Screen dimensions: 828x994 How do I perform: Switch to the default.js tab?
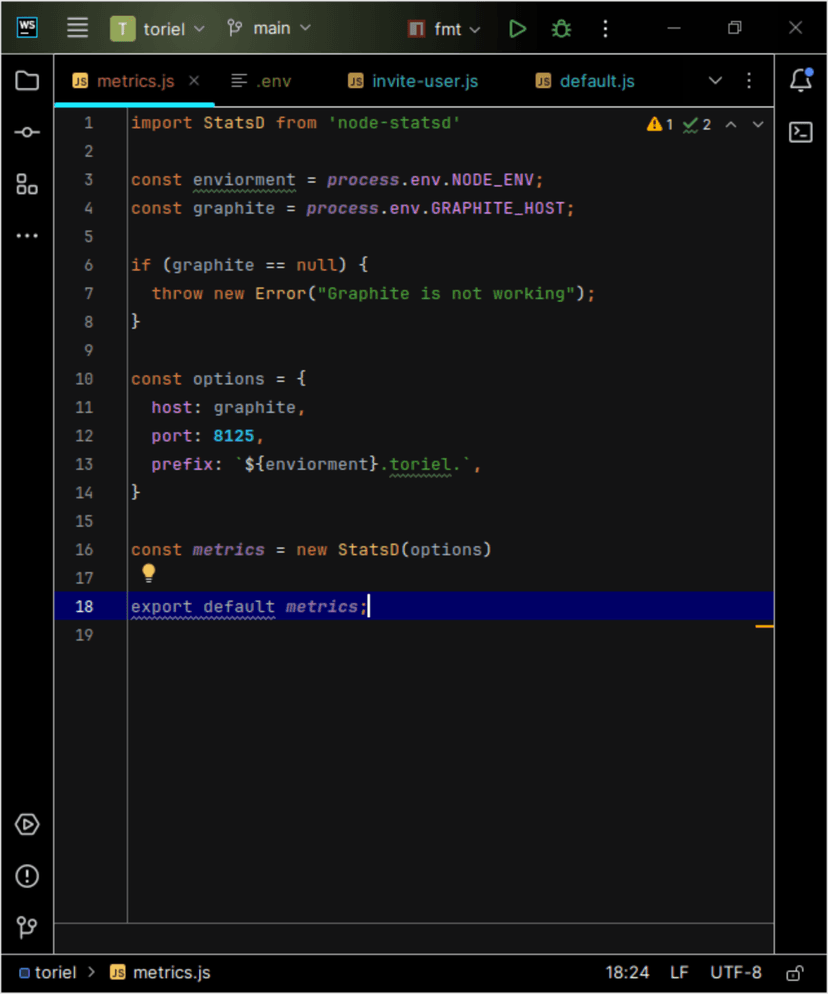click(585, 81)
